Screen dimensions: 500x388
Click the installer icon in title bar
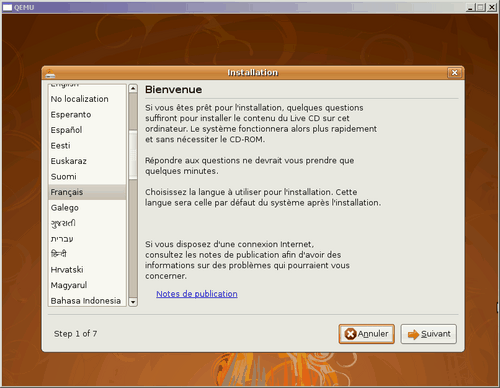(50, 73)
